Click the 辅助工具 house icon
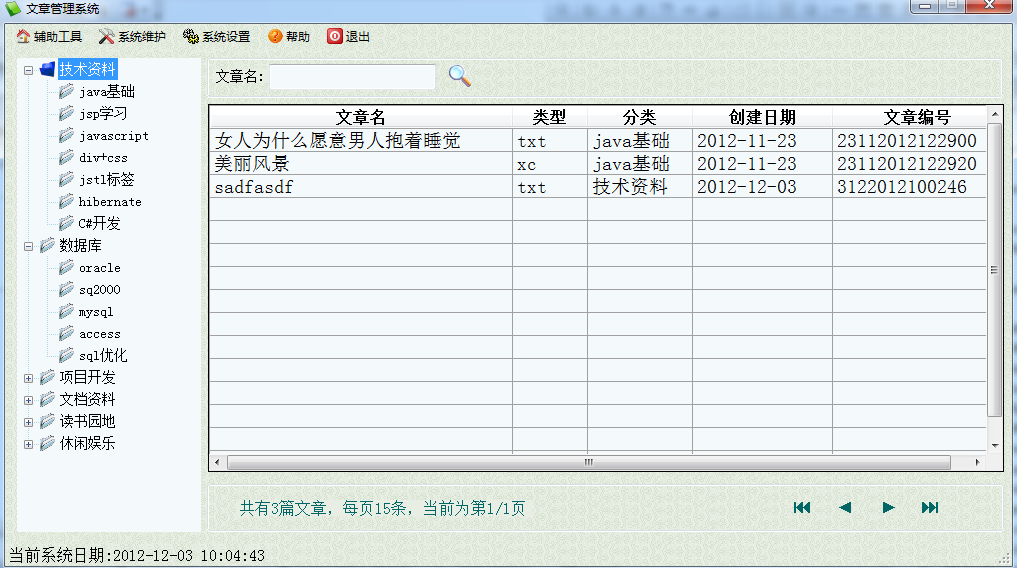Viewport: 1017px width, 568px height. 23,36
